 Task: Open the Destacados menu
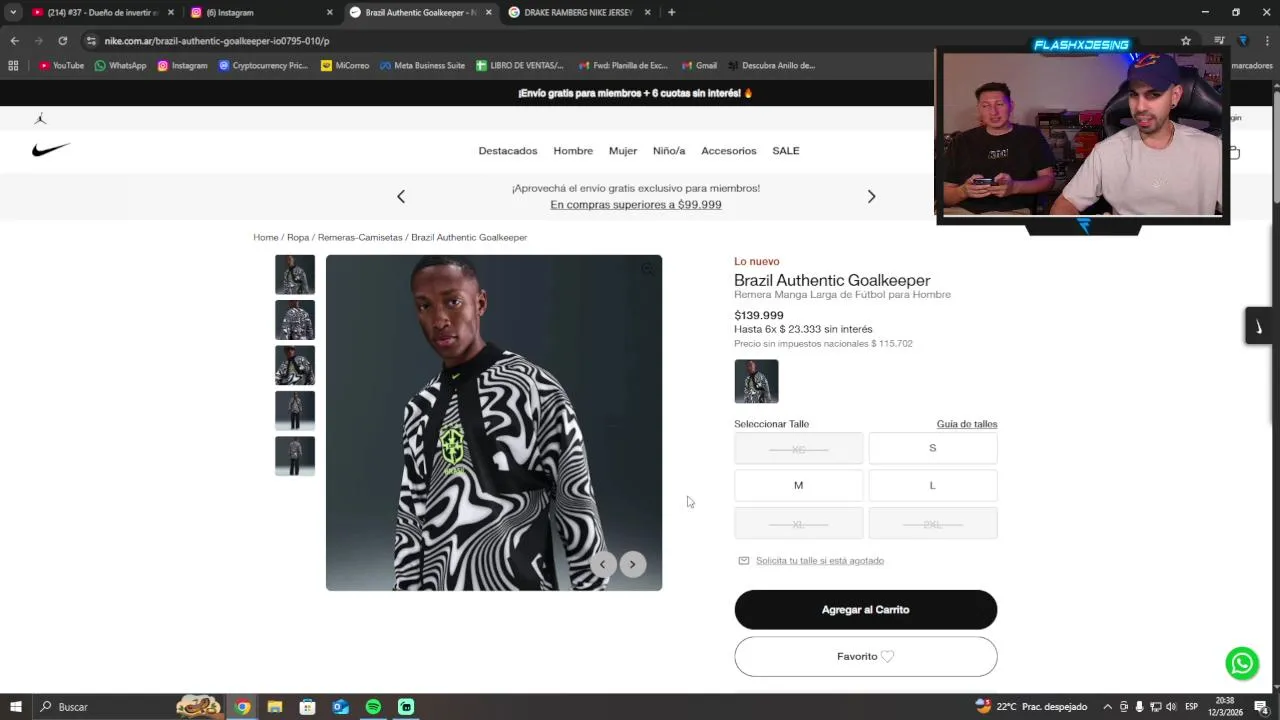(508, 151)
